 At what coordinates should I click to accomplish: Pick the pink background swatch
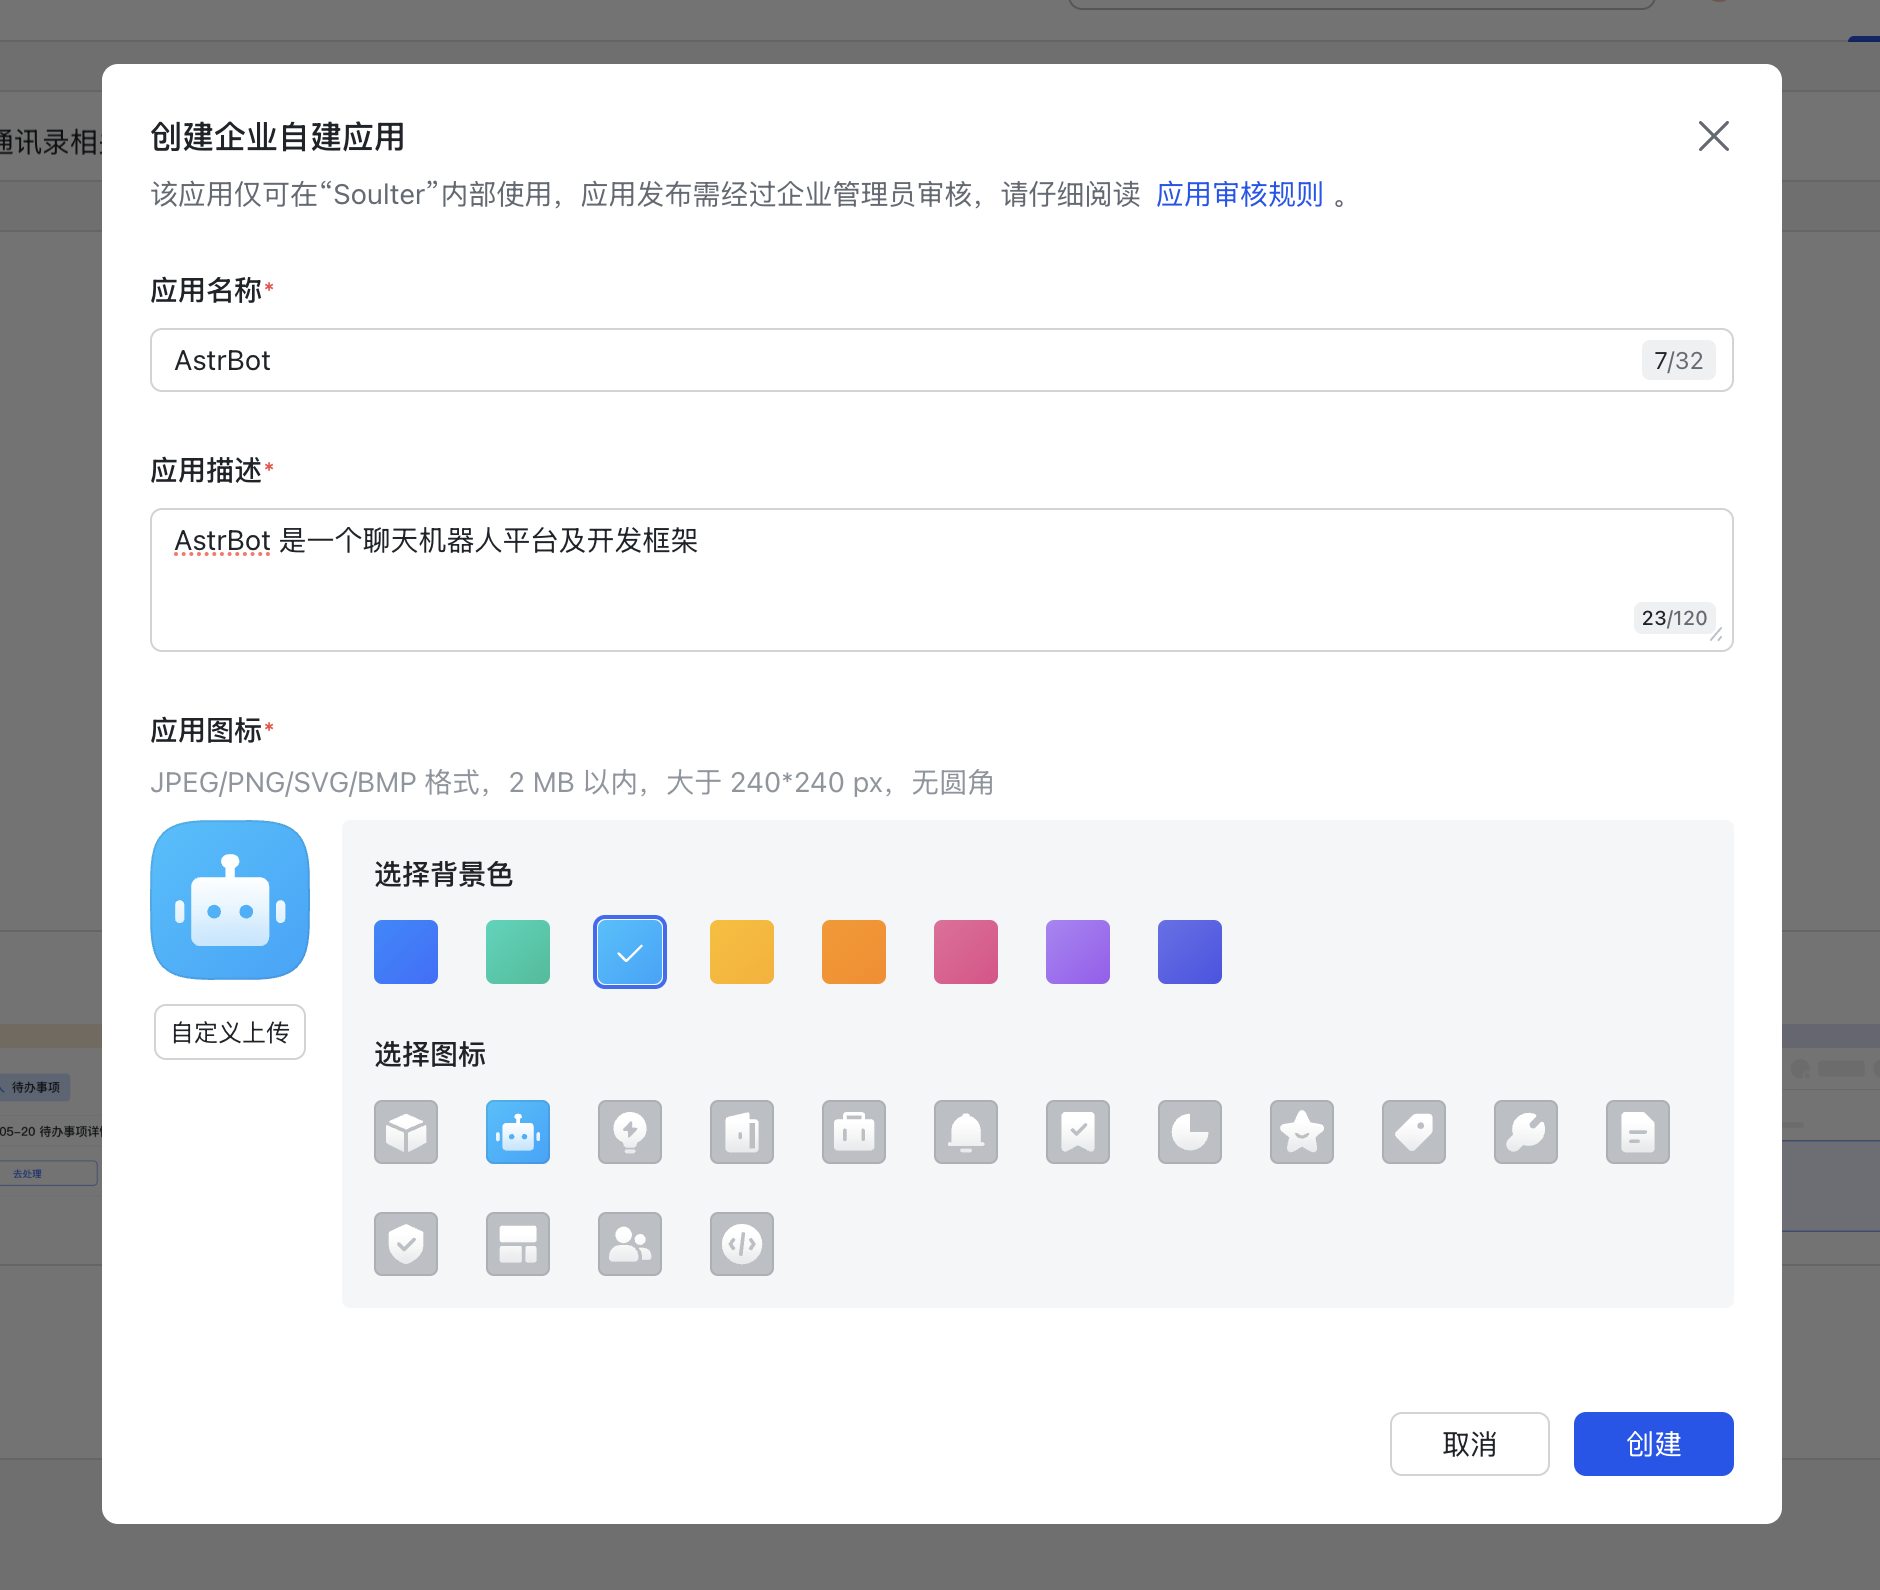965,951
